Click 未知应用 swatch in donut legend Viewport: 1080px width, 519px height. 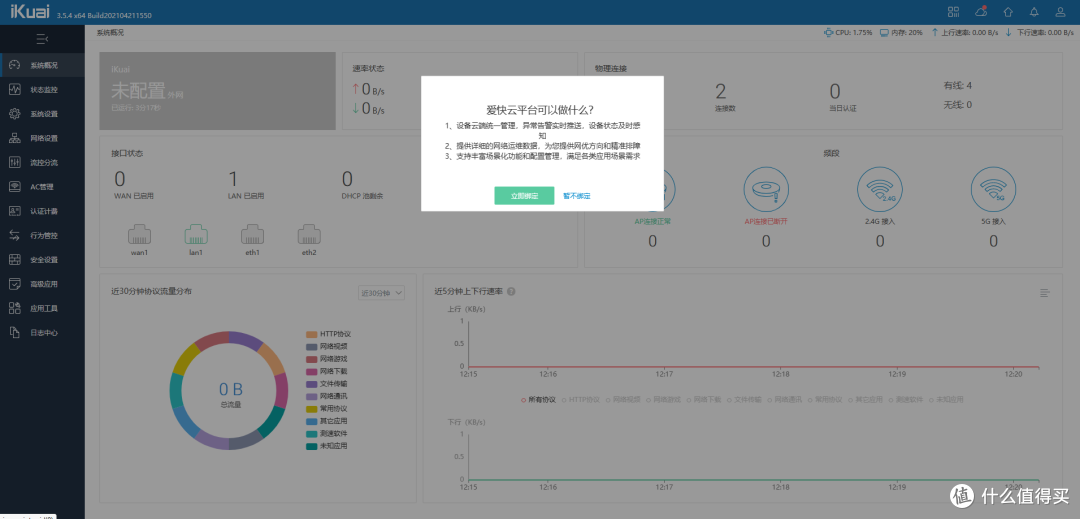[311, 446]
